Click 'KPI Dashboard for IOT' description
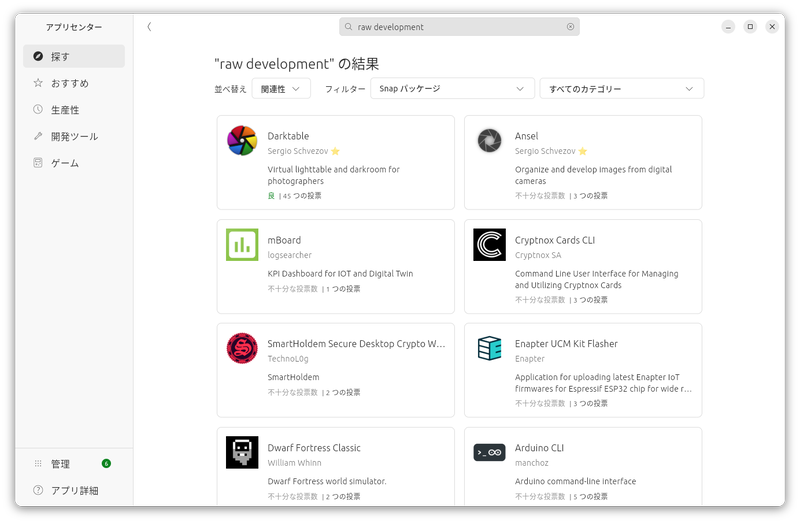The width and height of the screenshot is (800, 523). pyautogui.click(x=340, y=273)
